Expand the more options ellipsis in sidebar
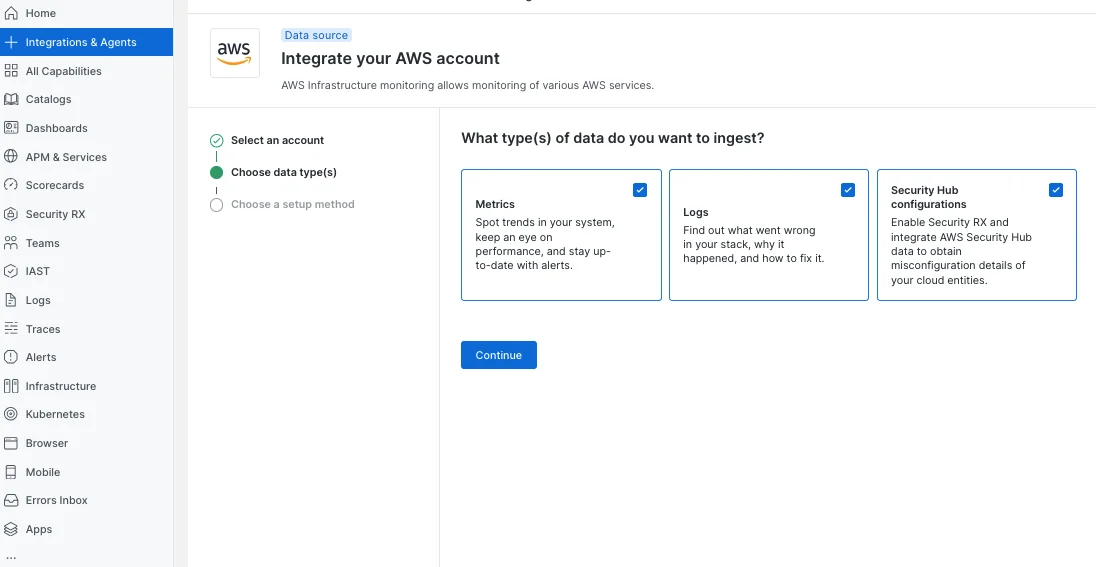1096x567 pixels. click(11, 556)
